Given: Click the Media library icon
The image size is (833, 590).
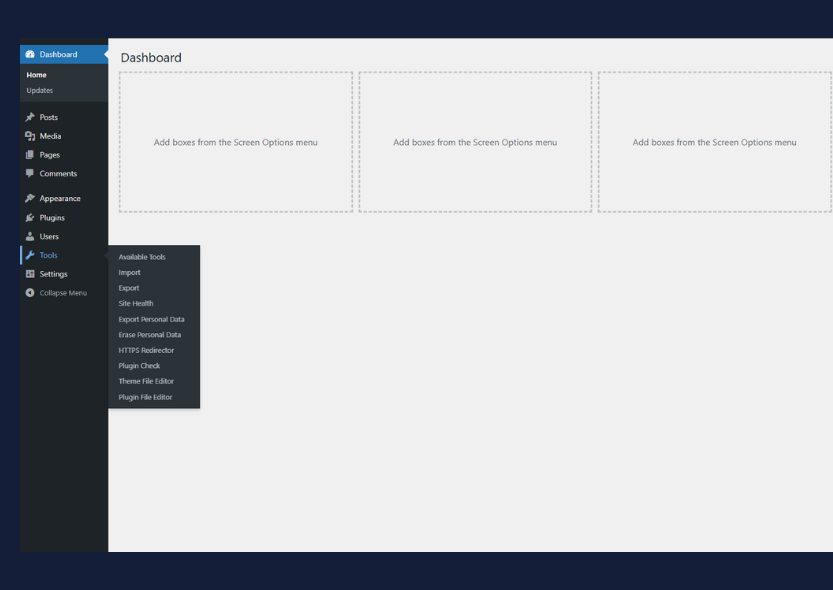Looking at the screenshot, I should (x=30, y=136).
